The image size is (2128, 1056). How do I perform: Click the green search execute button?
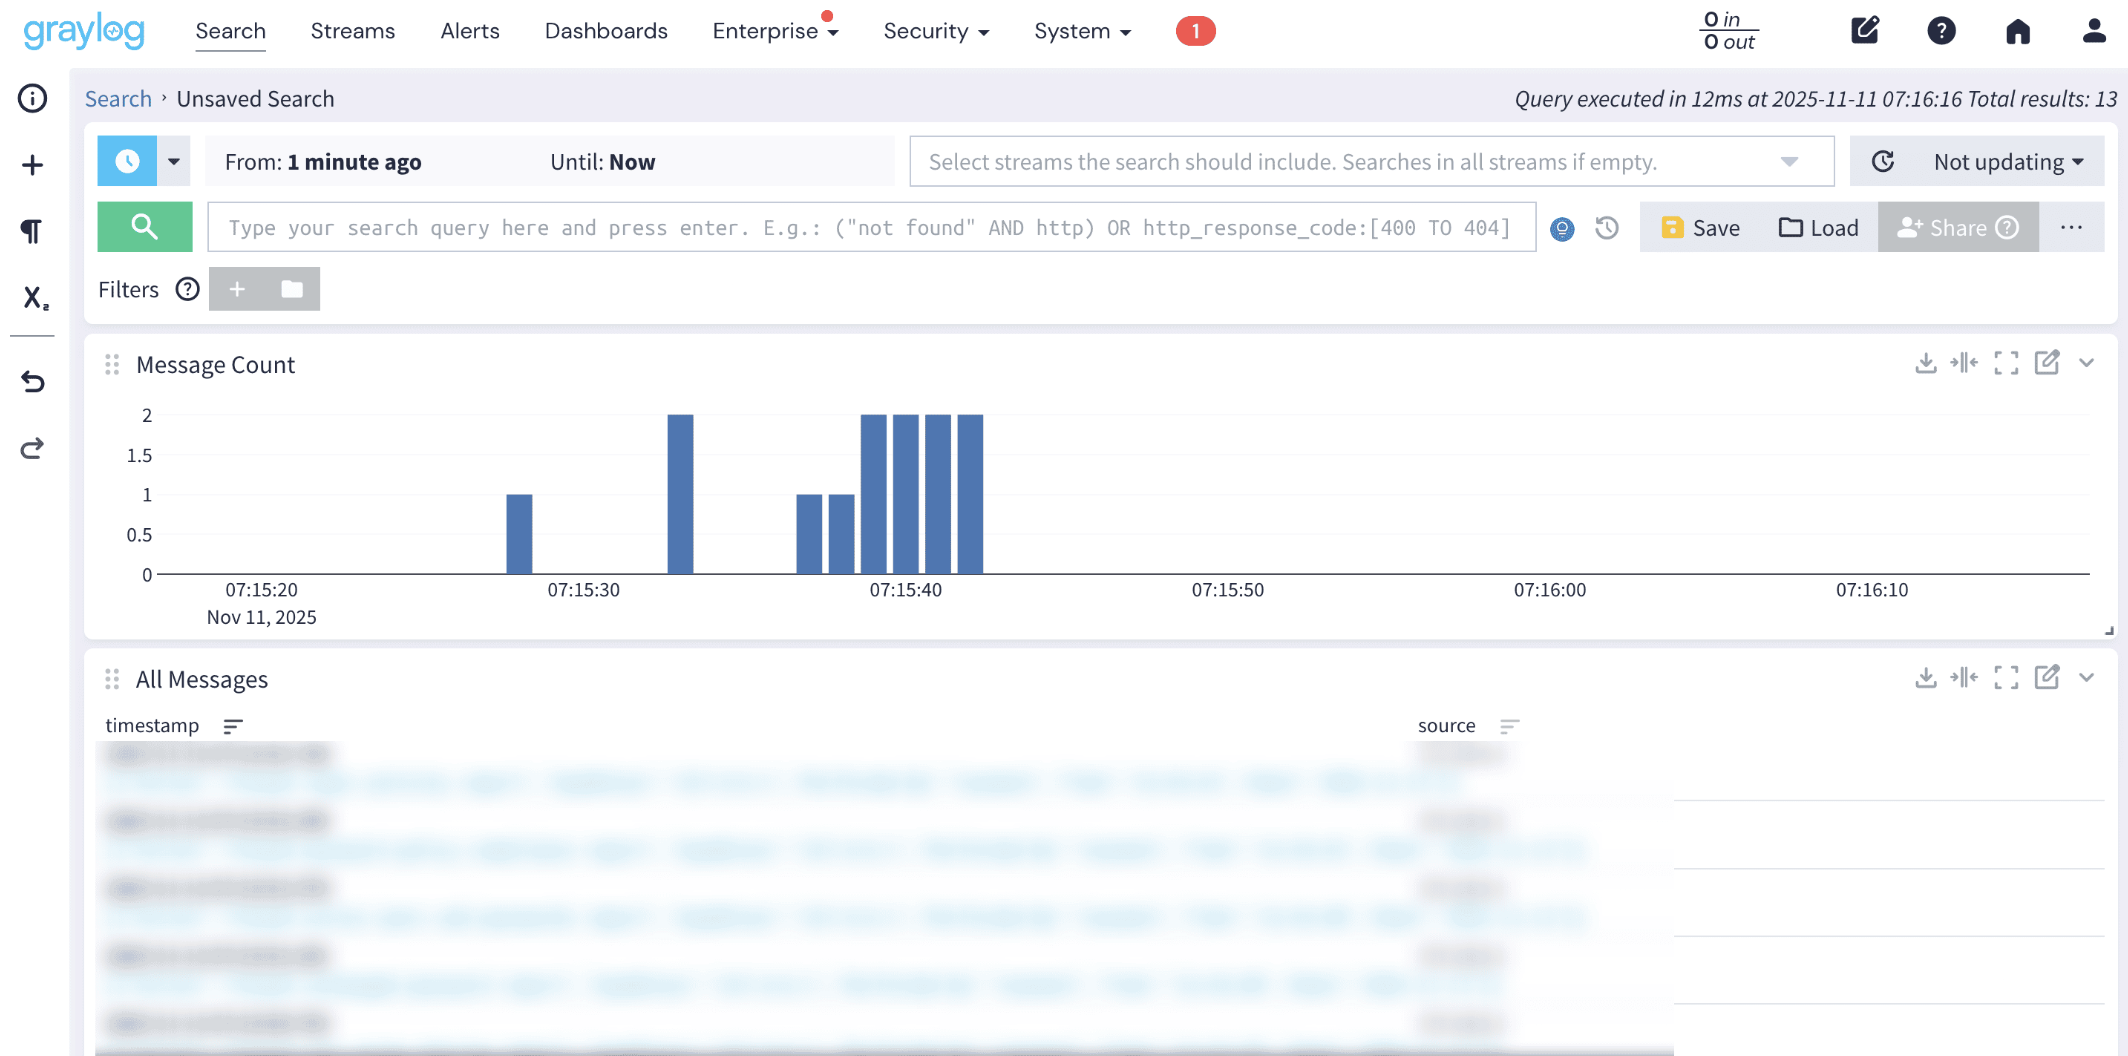[x=144, y=227]
